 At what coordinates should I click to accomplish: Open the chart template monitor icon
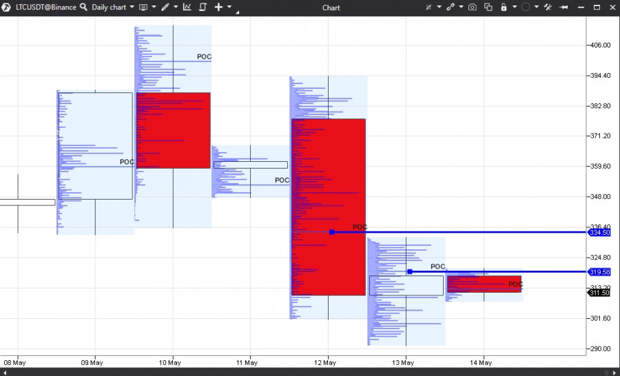[x=143, y=7]
